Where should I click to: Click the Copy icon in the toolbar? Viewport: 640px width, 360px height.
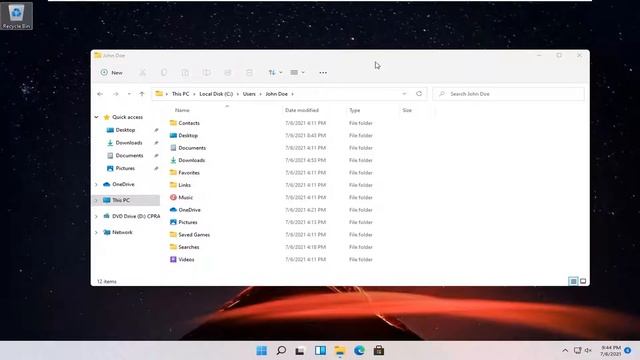pyautogui.click(x=164, y=73)
